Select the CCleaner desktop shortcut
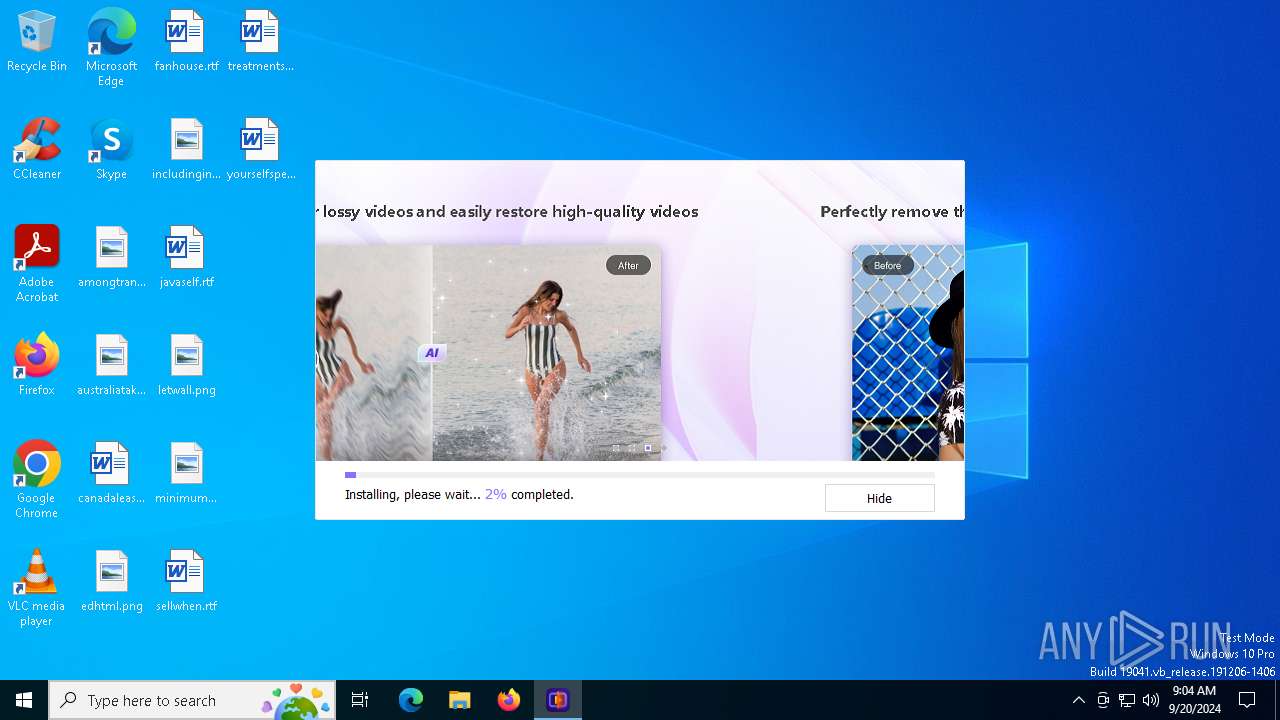This screenshot has width=1280, height=720. (x=37, y=150)
